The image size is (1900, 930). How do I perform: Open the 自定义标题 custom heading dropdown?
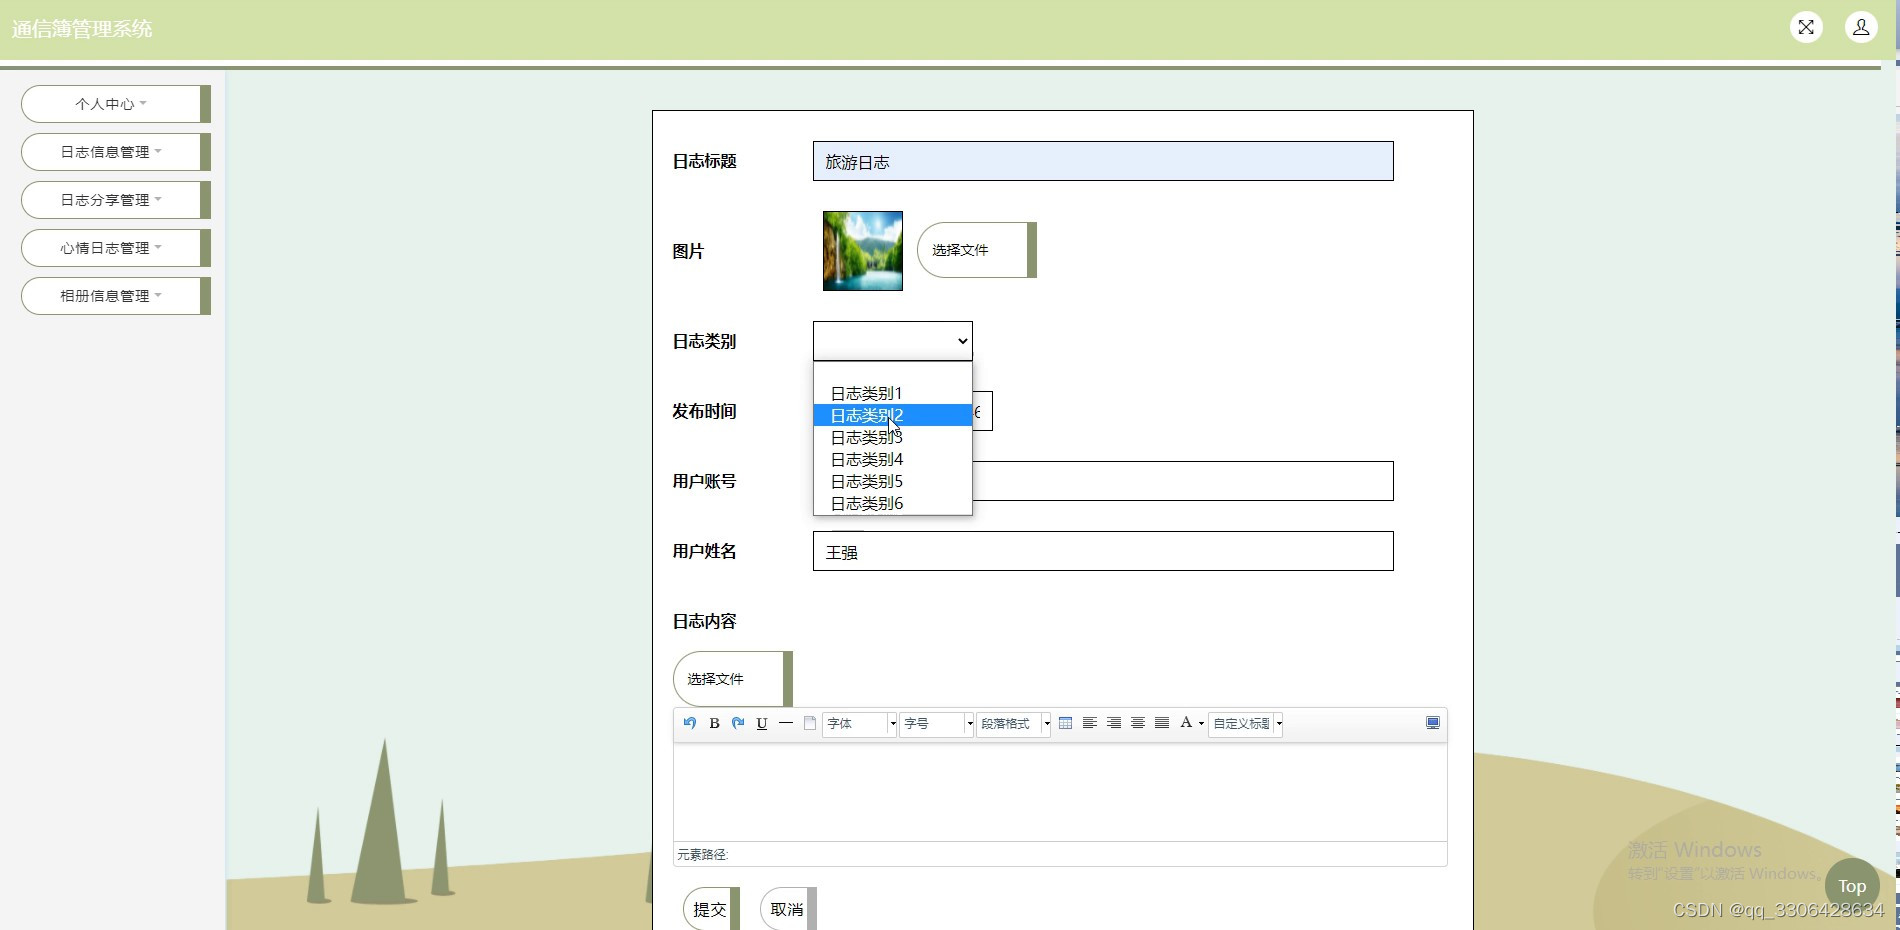1246,724
